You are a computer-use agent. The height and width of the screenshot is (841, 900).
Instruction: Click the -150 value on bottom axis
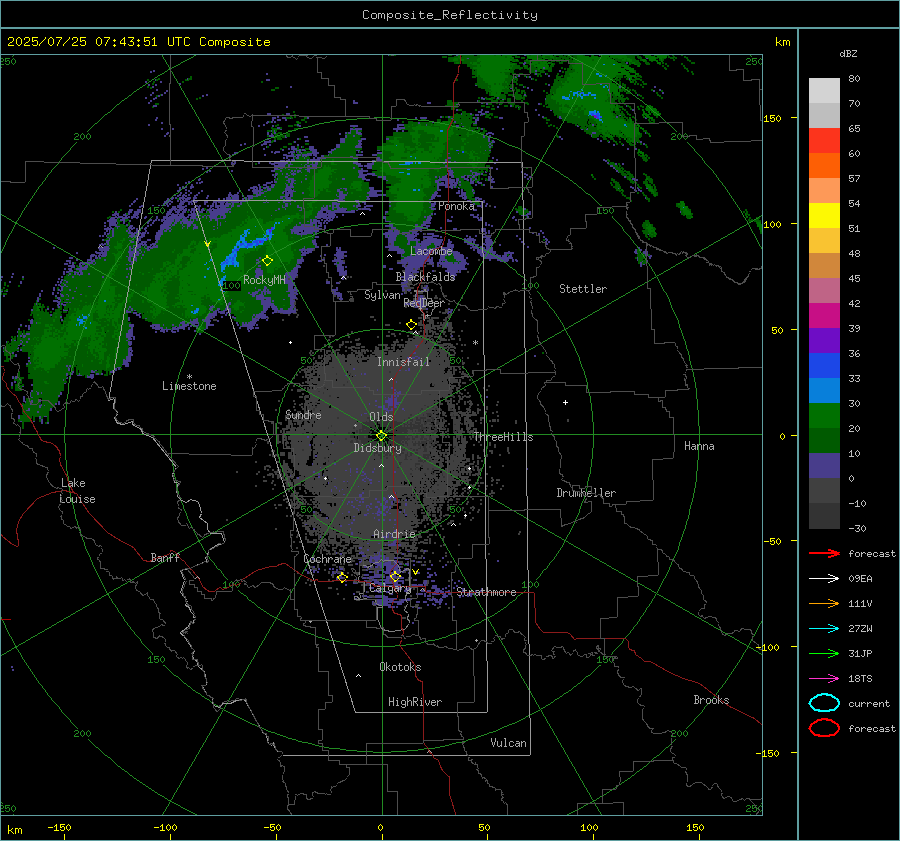point(59,827)
